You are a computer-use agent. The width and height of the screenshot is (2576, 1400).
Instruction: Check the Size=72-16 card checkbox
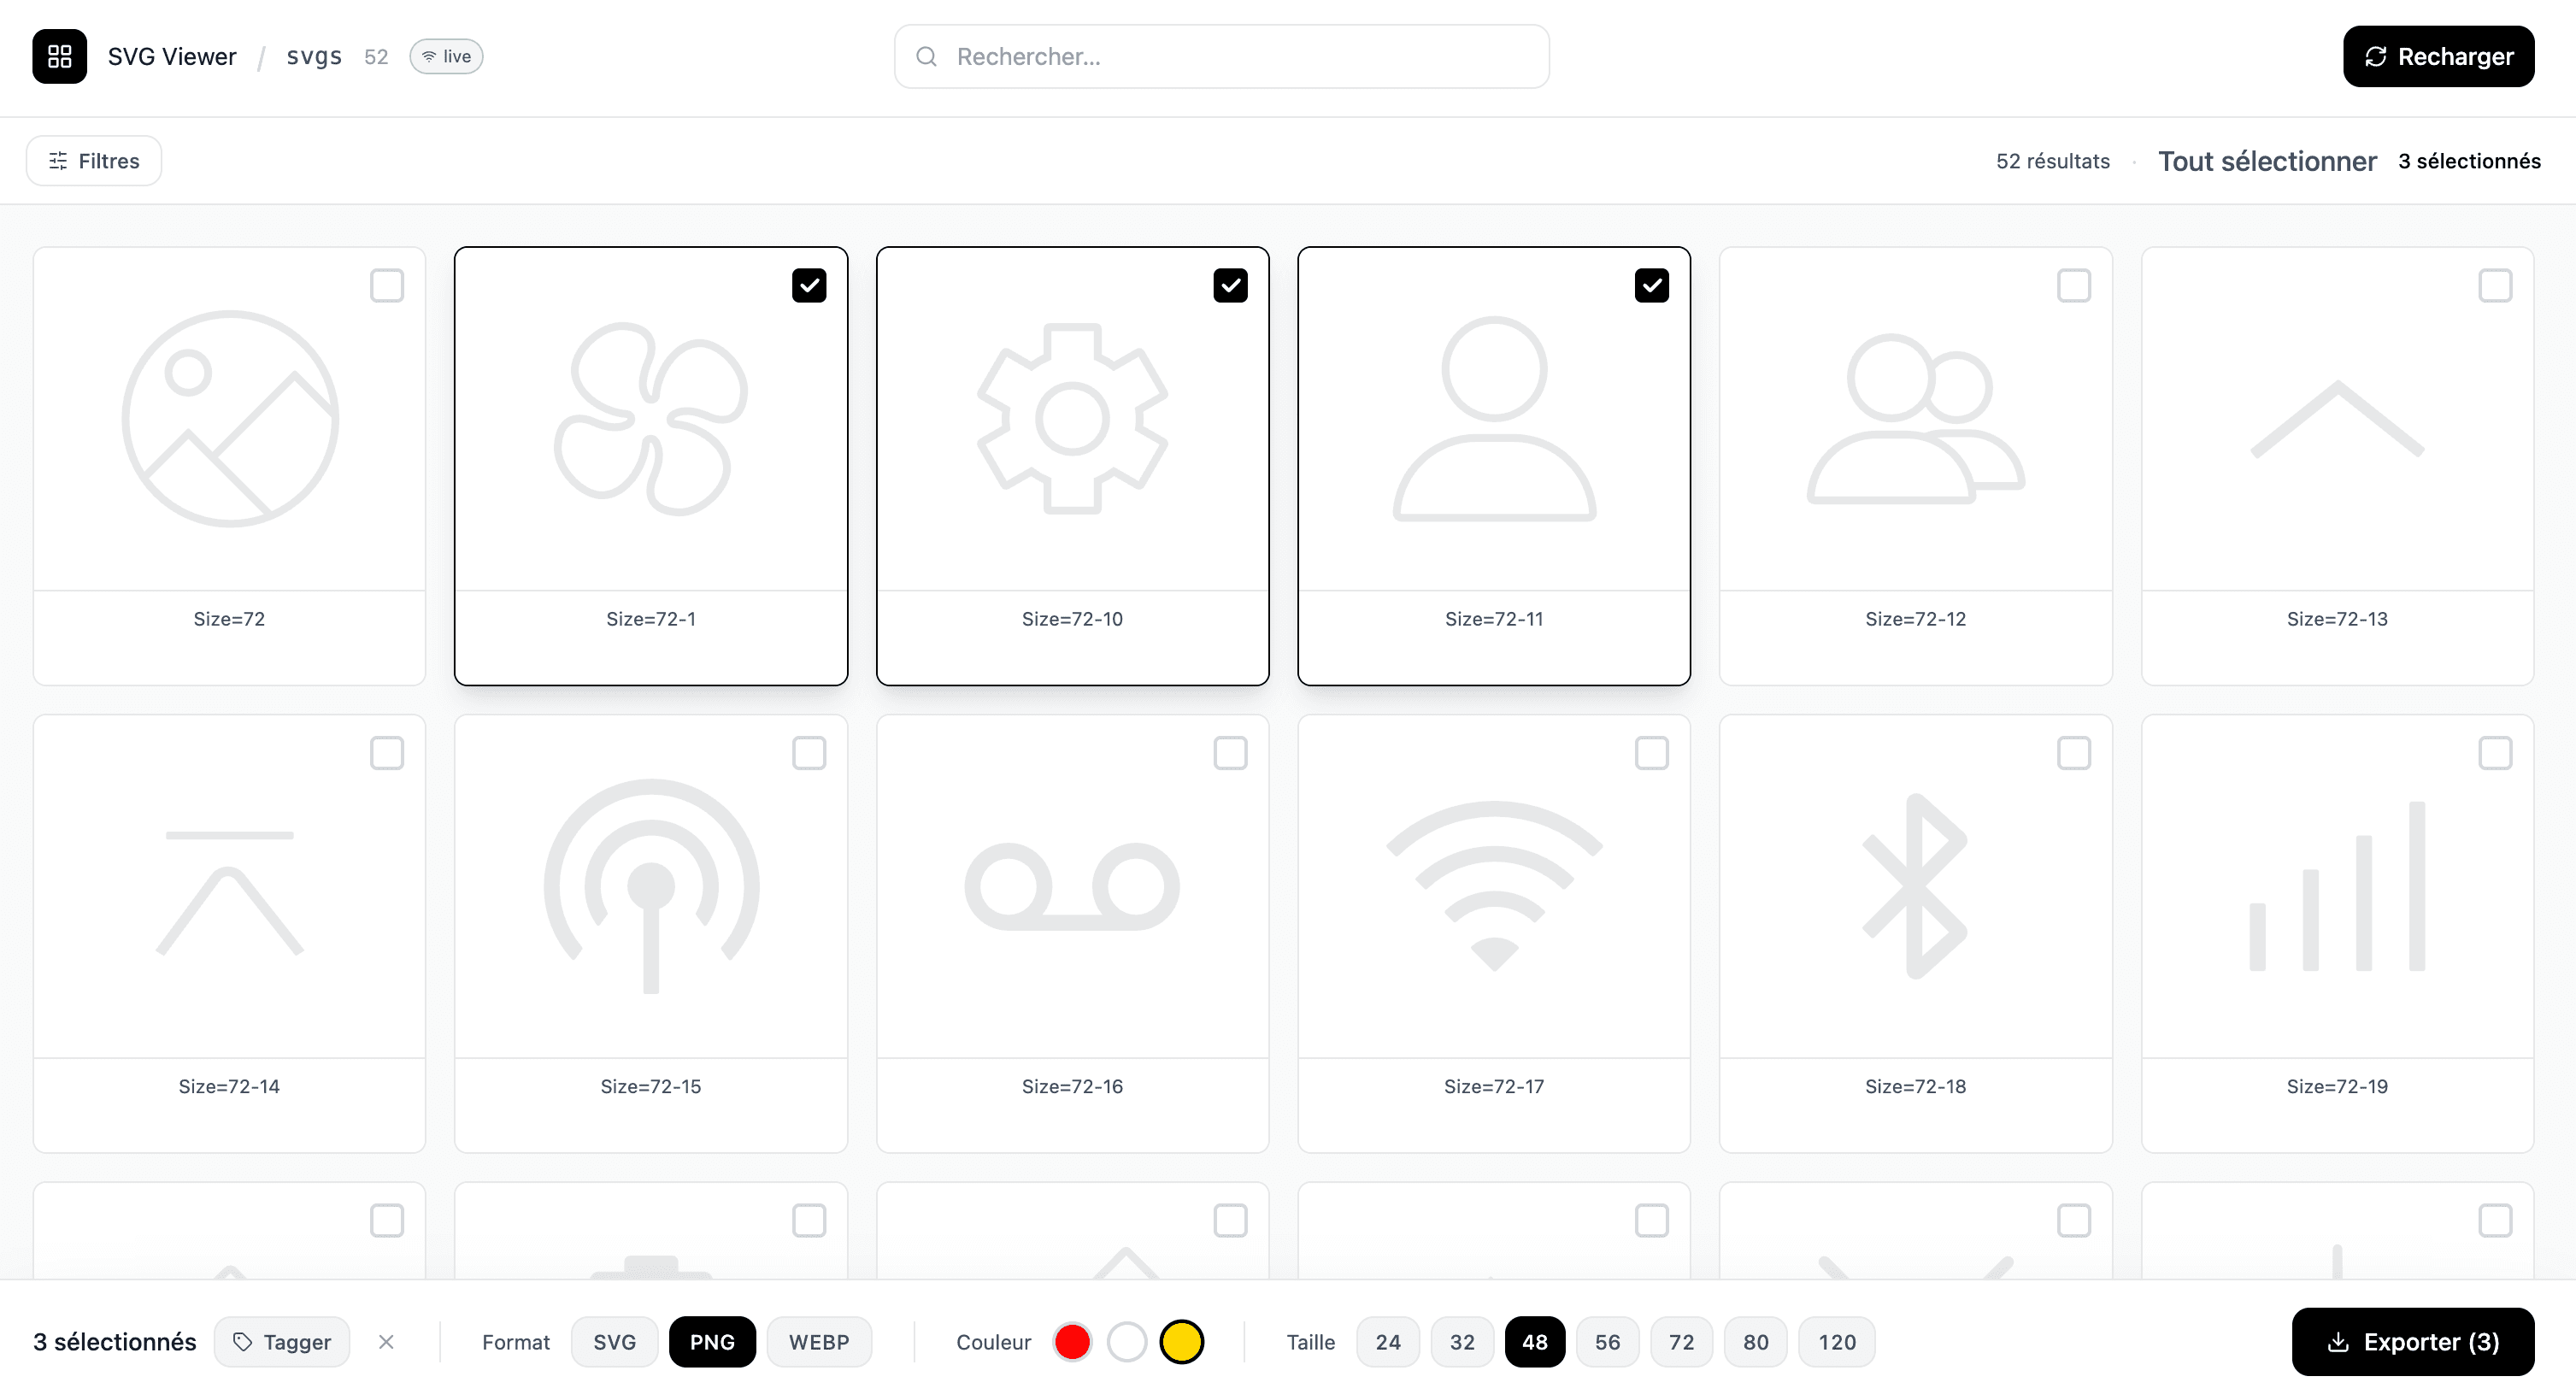coord(1230,753)
